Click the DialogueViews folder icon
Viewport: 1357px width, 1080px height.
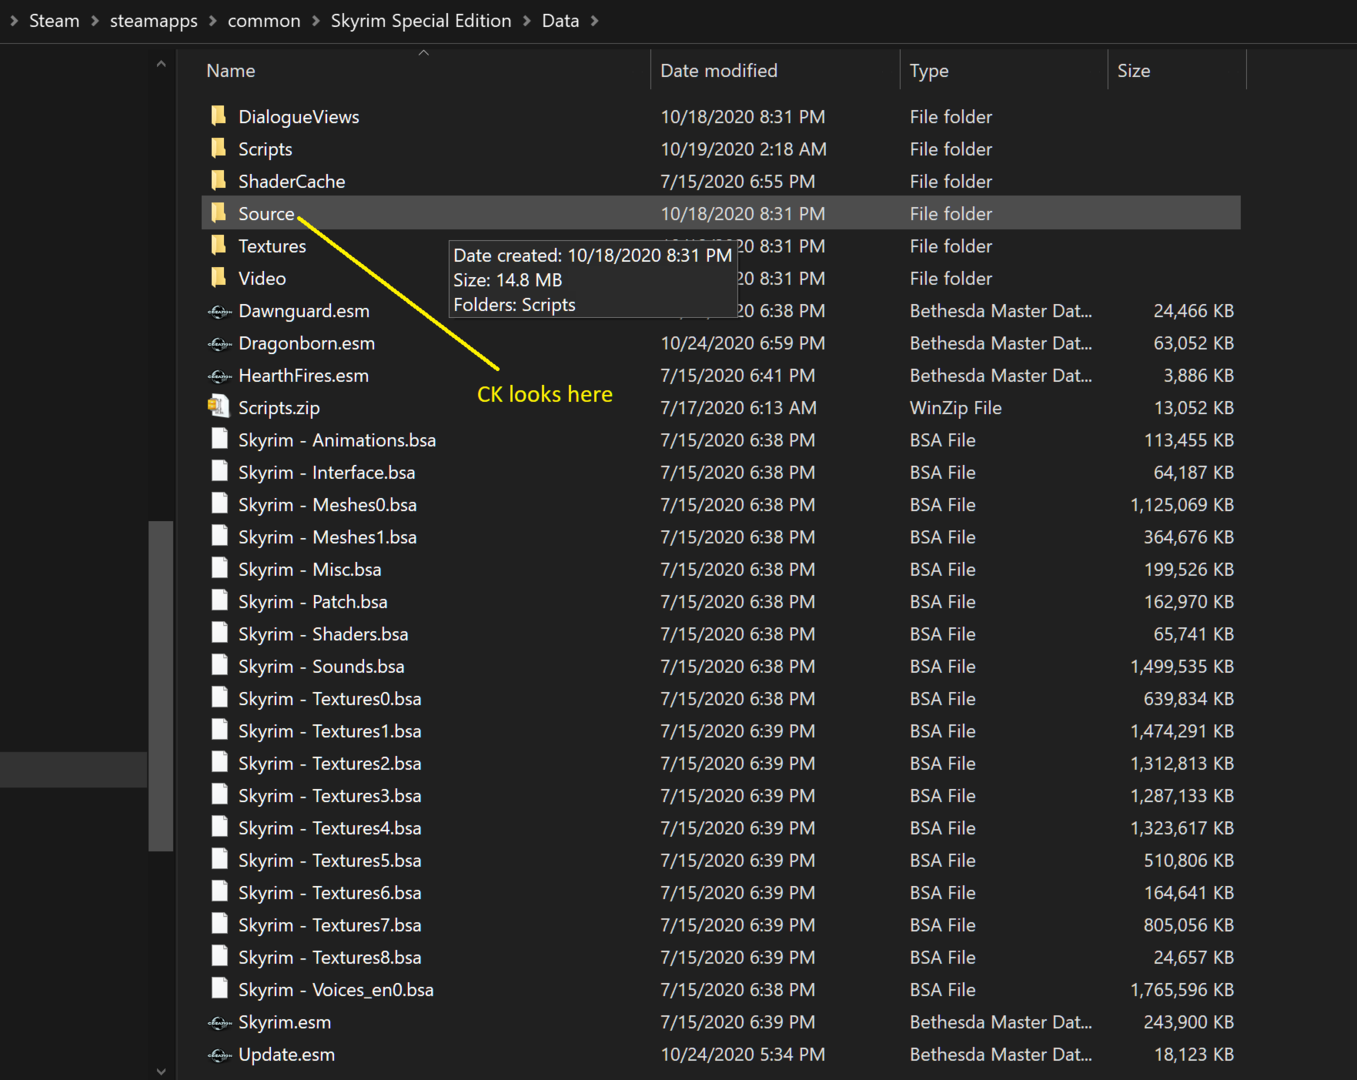pyautogui.click(x=218, y=116)
